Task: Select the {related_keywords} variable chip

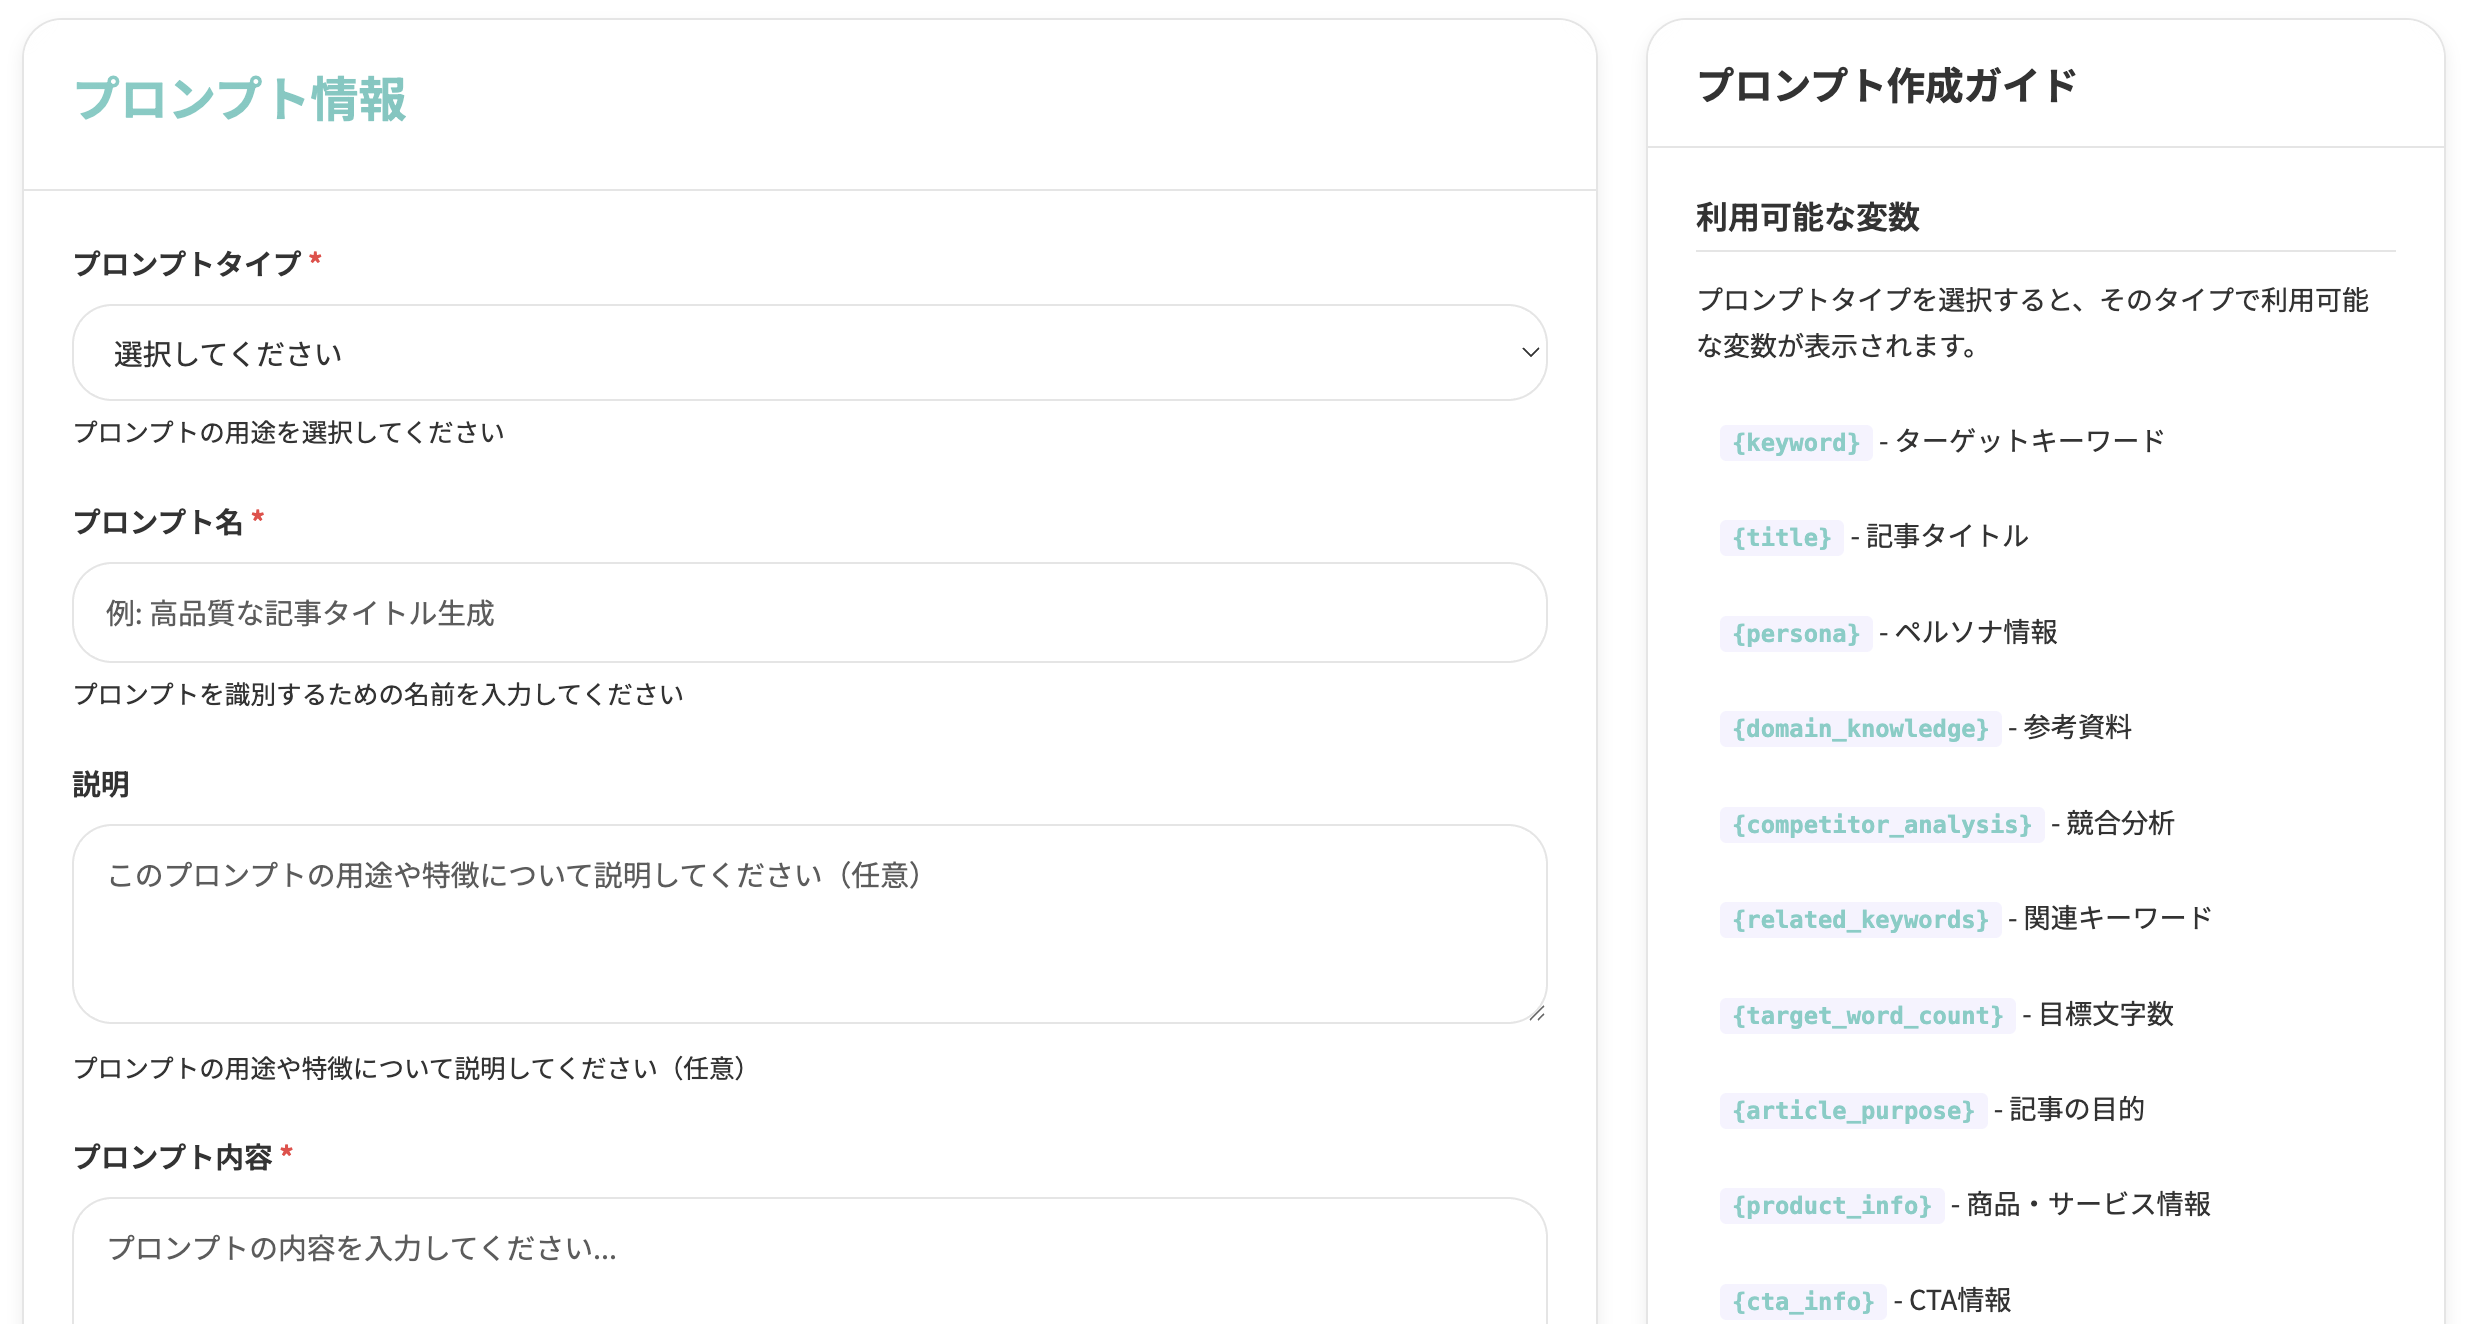Action: point(1859,919)
